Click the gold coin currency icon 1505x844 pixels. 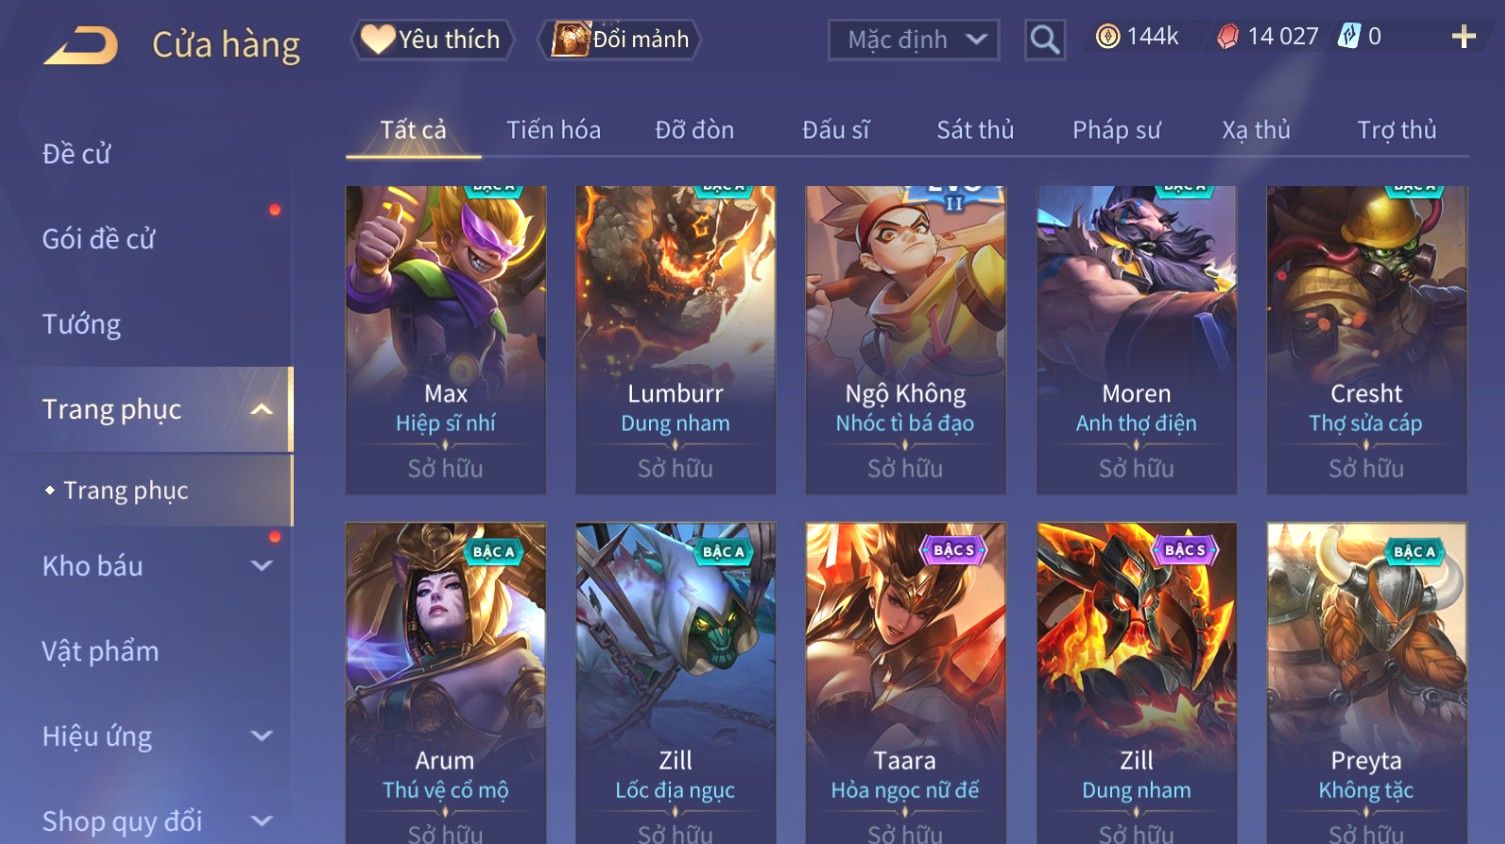click(x=1107, y=37)
